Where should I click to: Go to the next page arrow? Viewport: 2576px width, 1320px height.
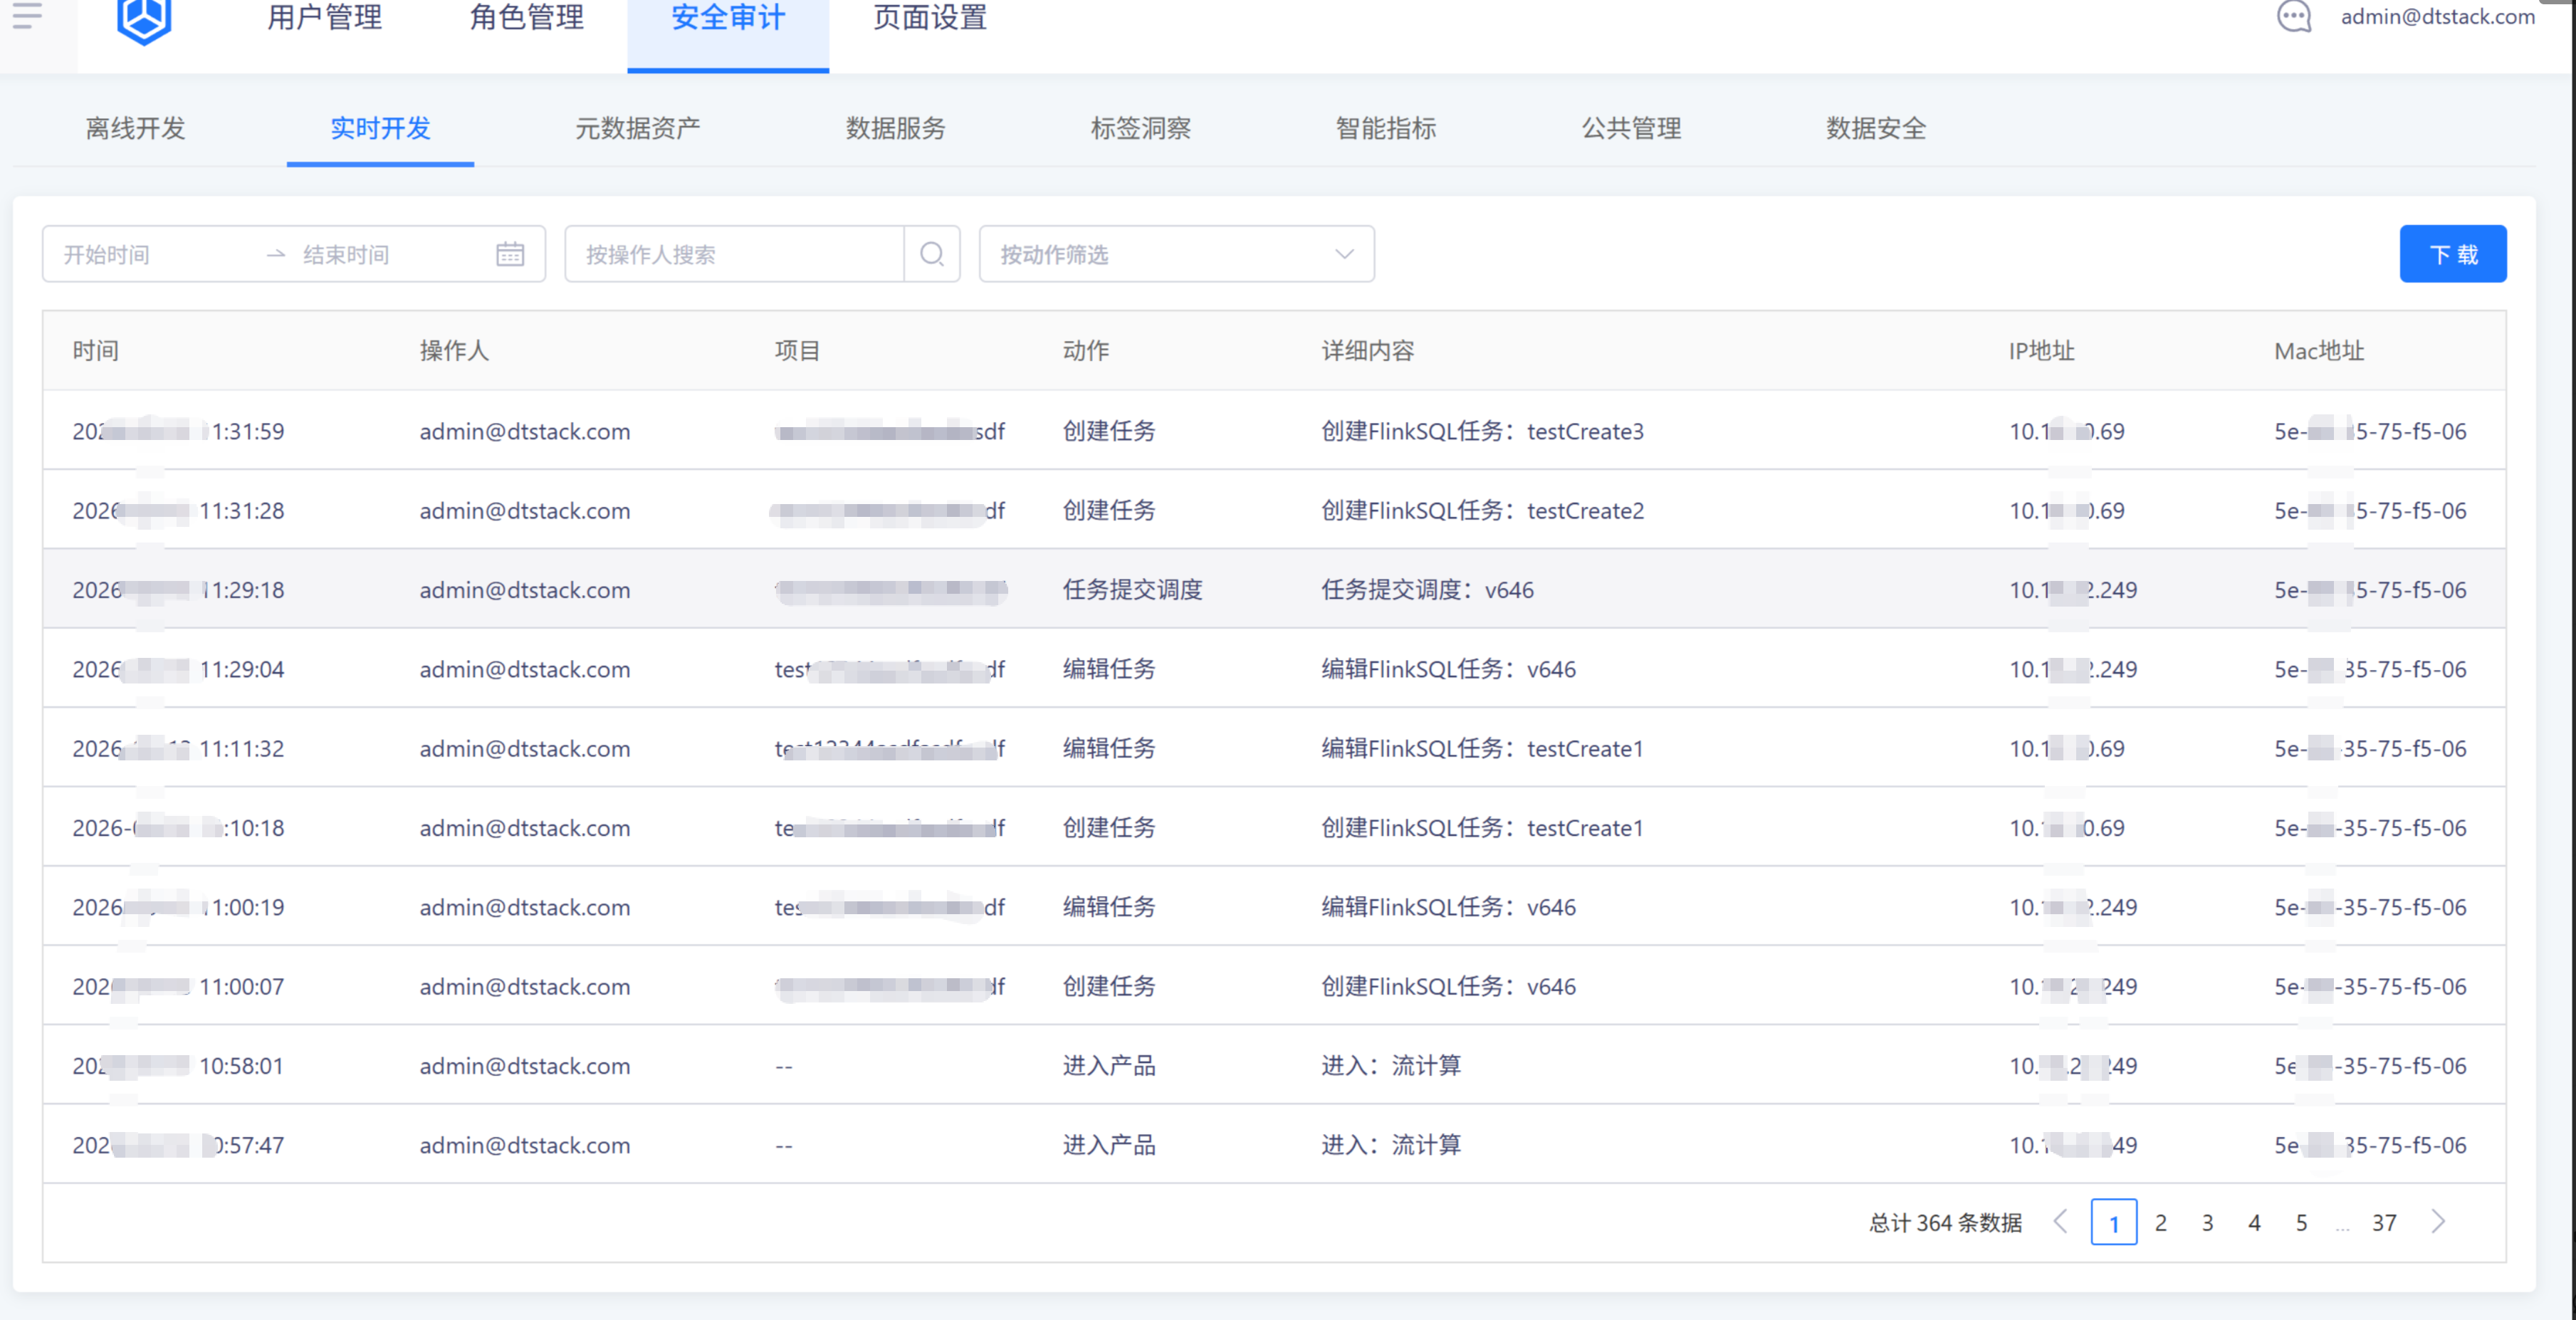click(2438, 1221)
